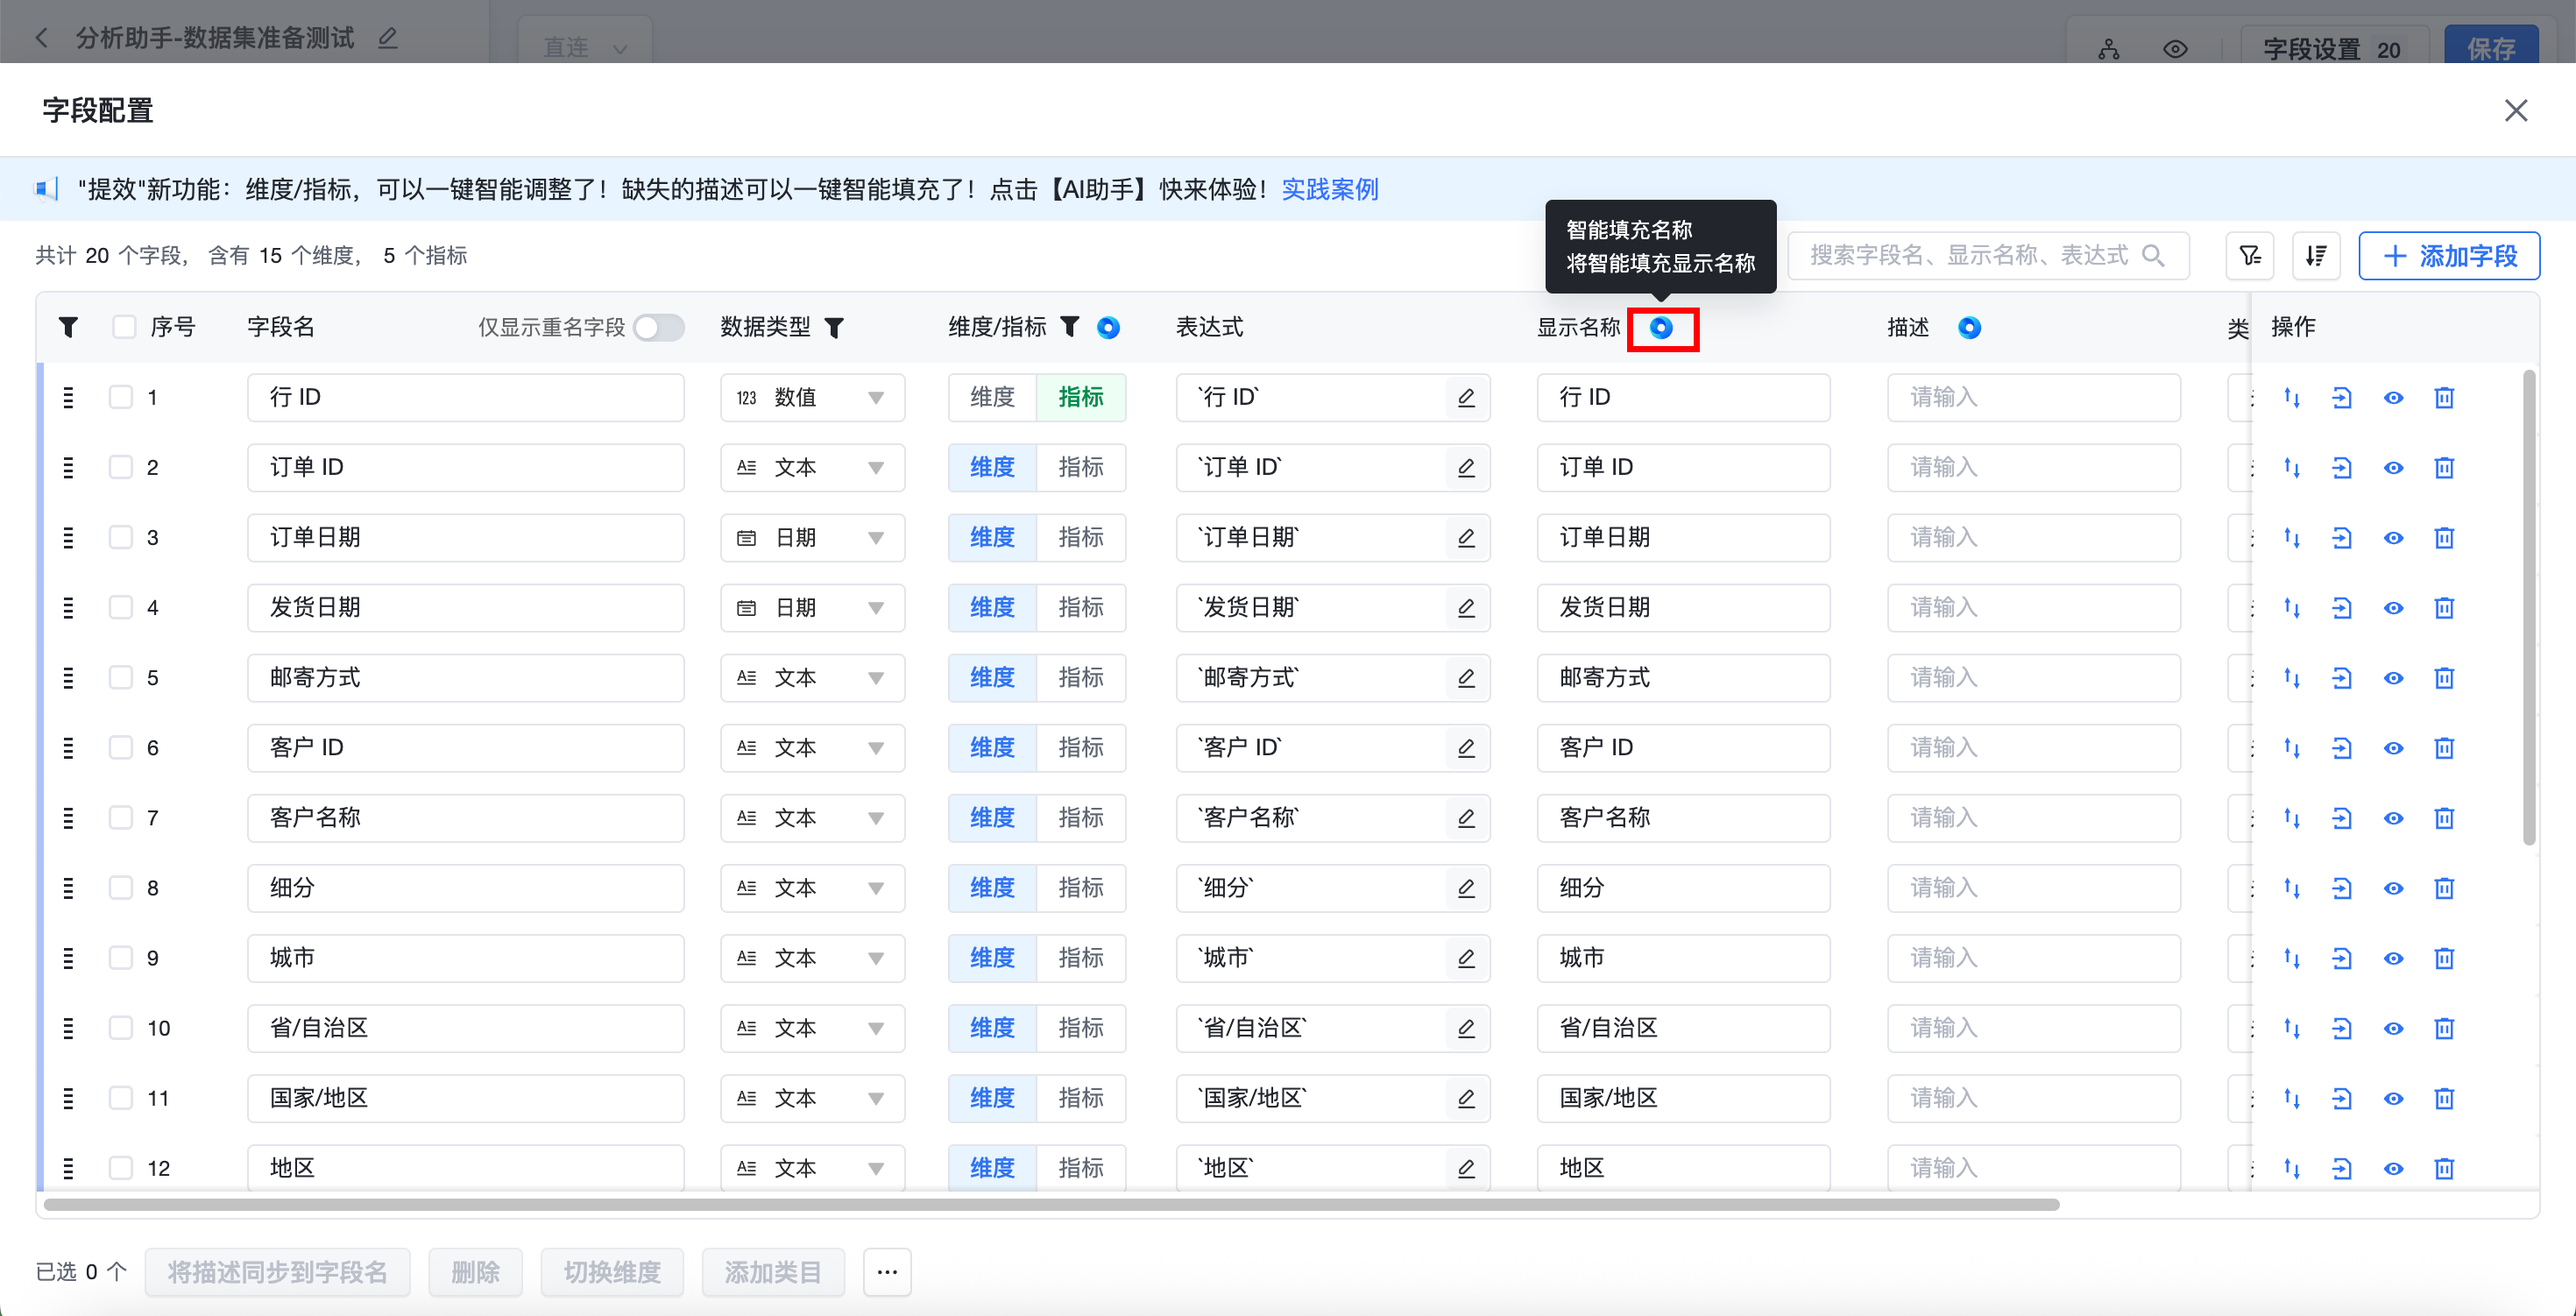Click copy/export icon for 客户 ID row
Viewport: 2576px width, 1316px height.
tap(2342, 748)
